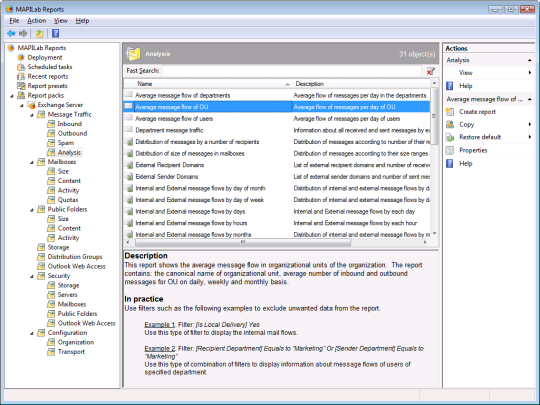Collapse the Mailboxes tree node
This screenshot has width=540, height=405.
click(32, 162)
